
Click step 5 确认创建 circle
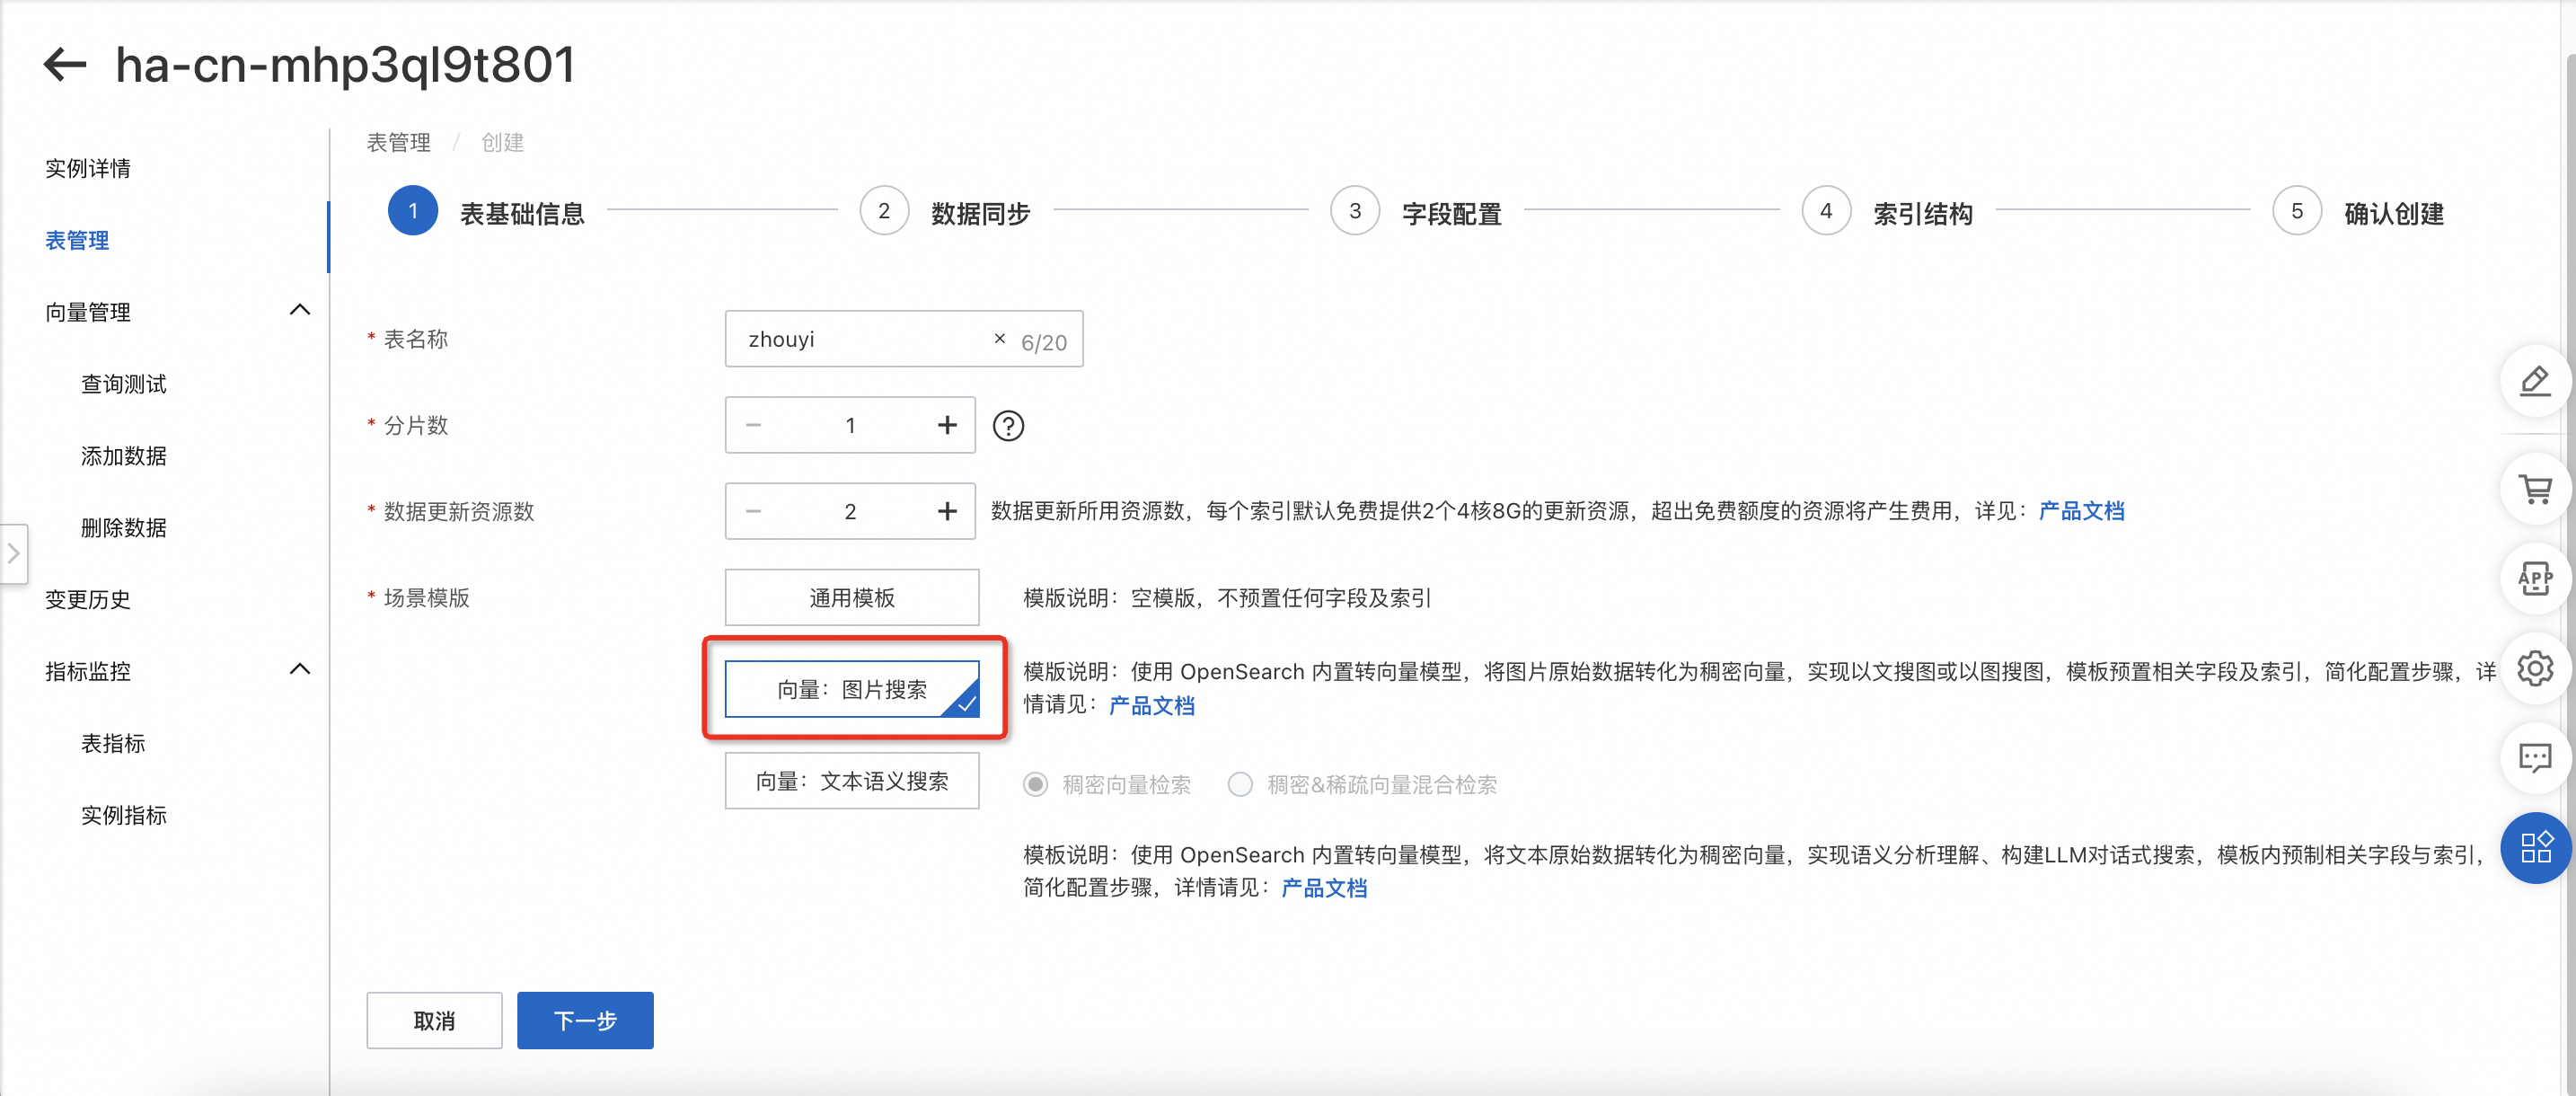2297,211
